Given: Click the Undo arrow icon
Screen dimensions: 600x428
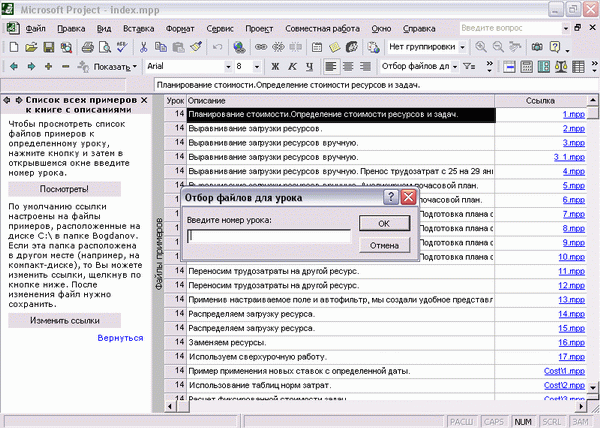Looking at the screenshot, I should tap(217, 47).
